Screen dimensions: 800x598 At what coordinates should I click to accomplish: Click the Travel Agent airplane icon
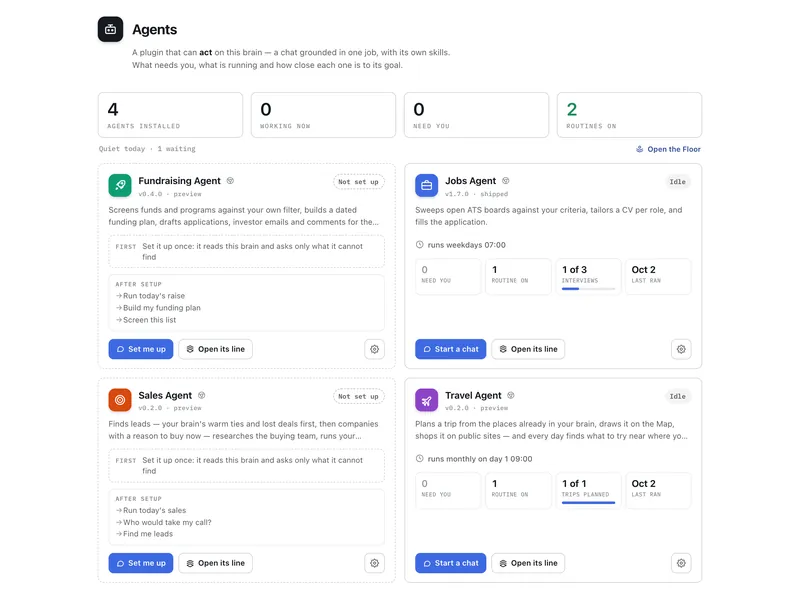[x=427, y=400]
